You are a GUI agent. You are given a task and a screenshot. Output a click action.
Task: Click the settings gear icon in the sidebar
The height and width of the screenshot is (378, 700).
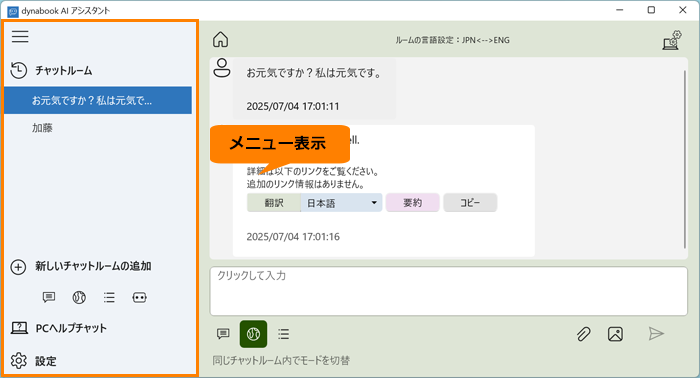19,361
